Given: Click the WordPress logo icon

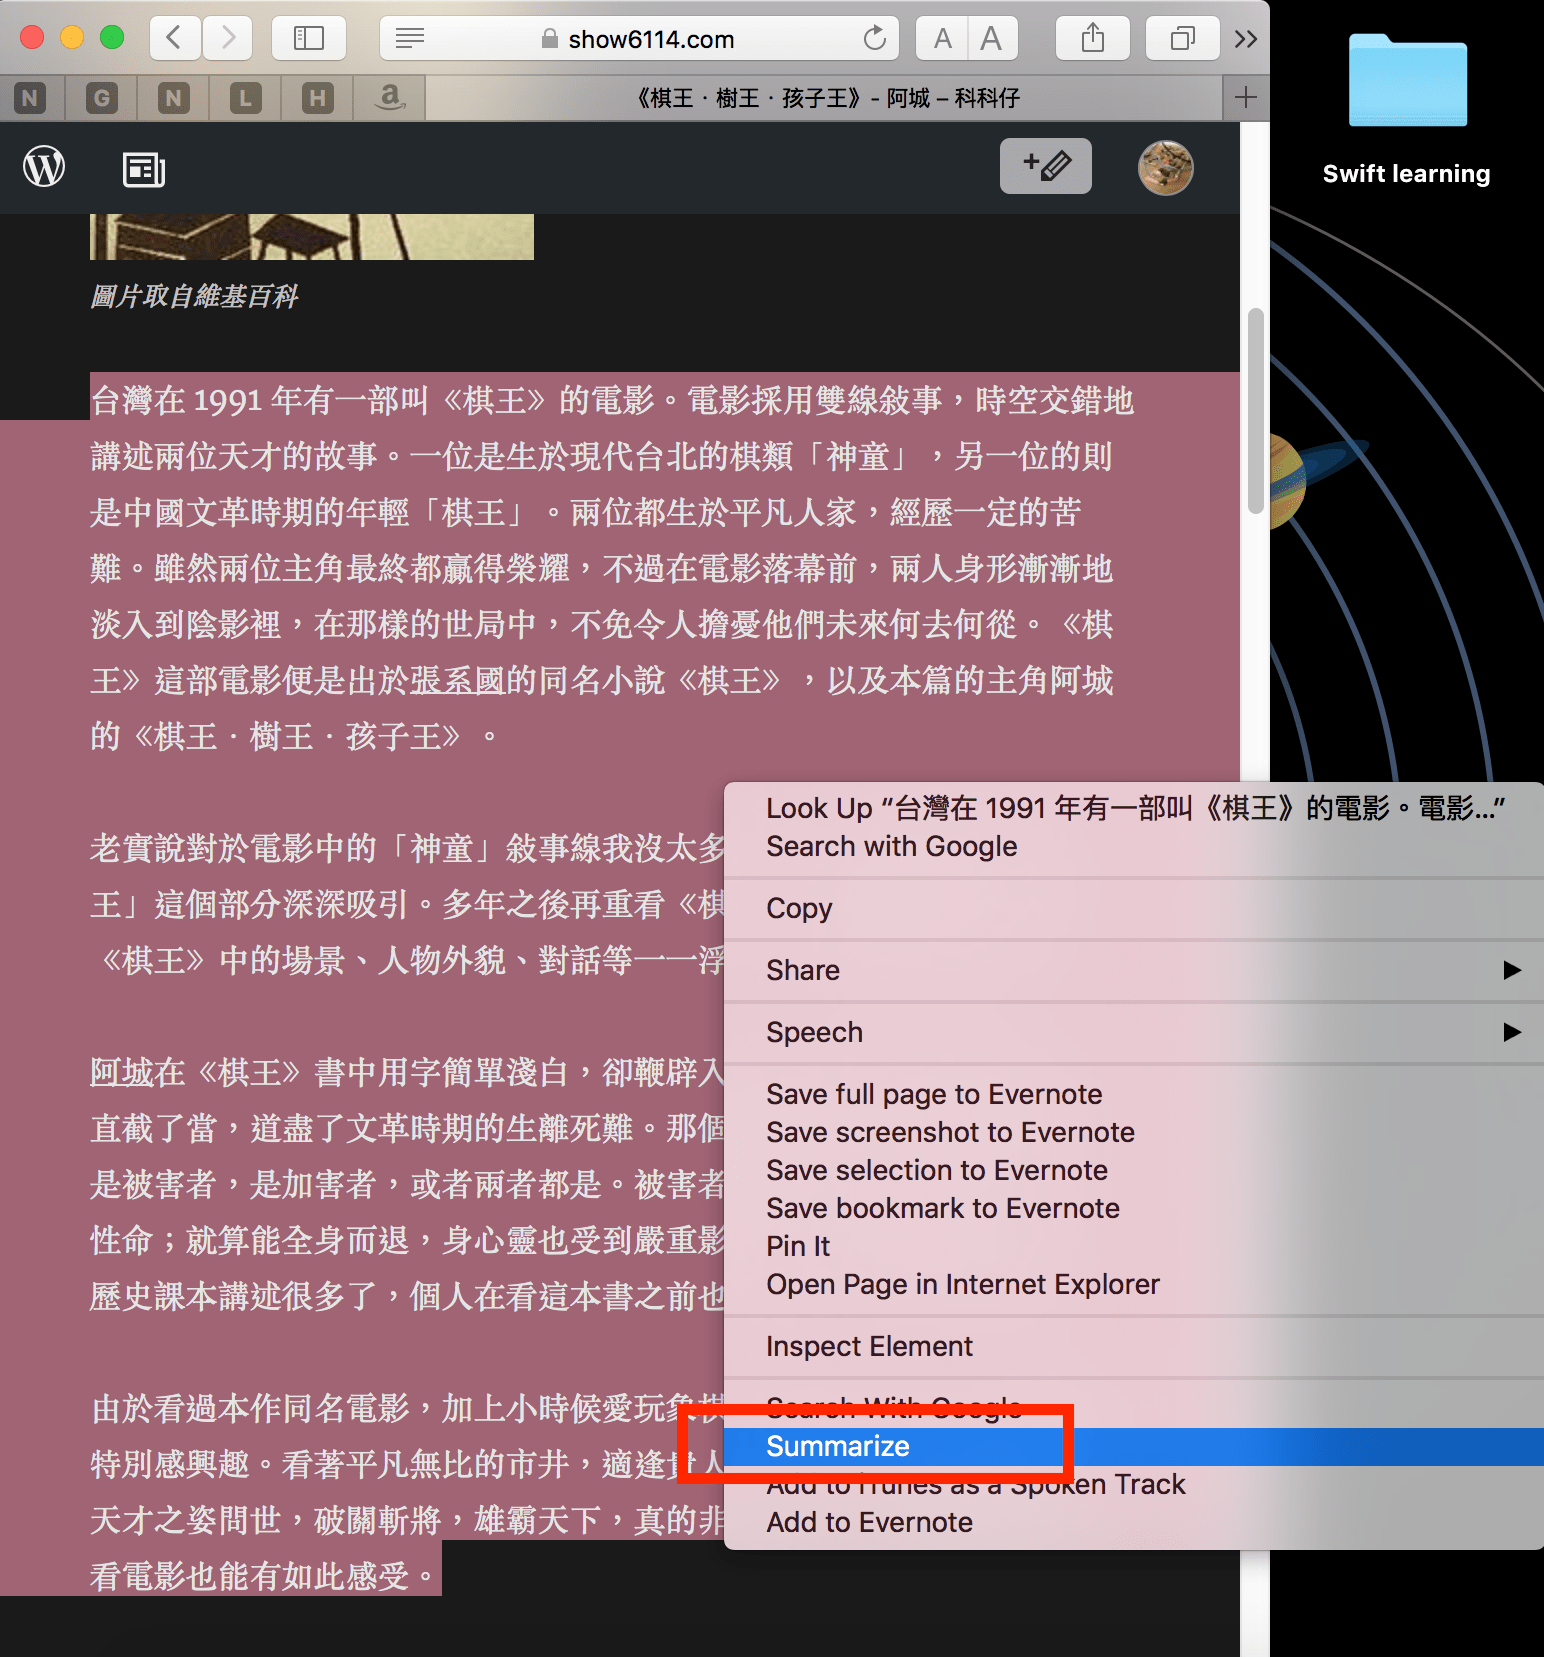Looking at the screenshot, I should (44, 167).
